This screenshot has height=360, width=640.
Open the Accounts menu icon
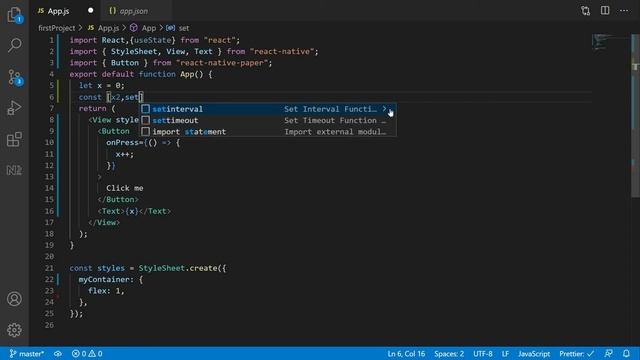coord(14,299)
